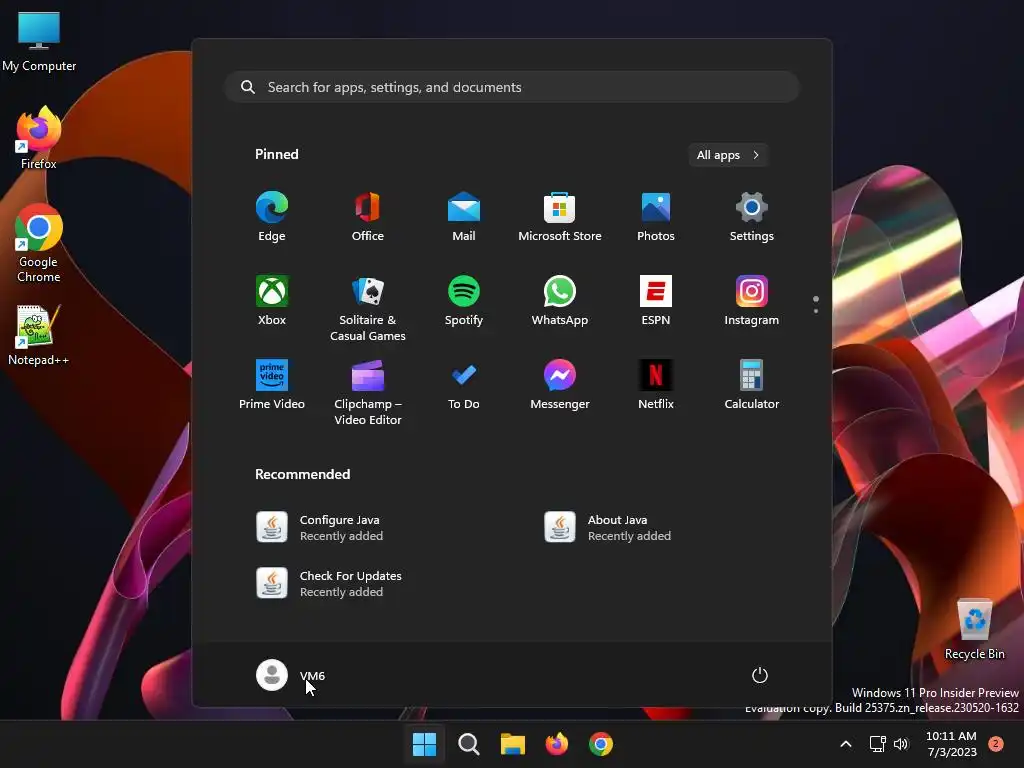Screen dimensions: 1024x768
Task: Open notifications badge showing 2
Action: click(996, 744)
